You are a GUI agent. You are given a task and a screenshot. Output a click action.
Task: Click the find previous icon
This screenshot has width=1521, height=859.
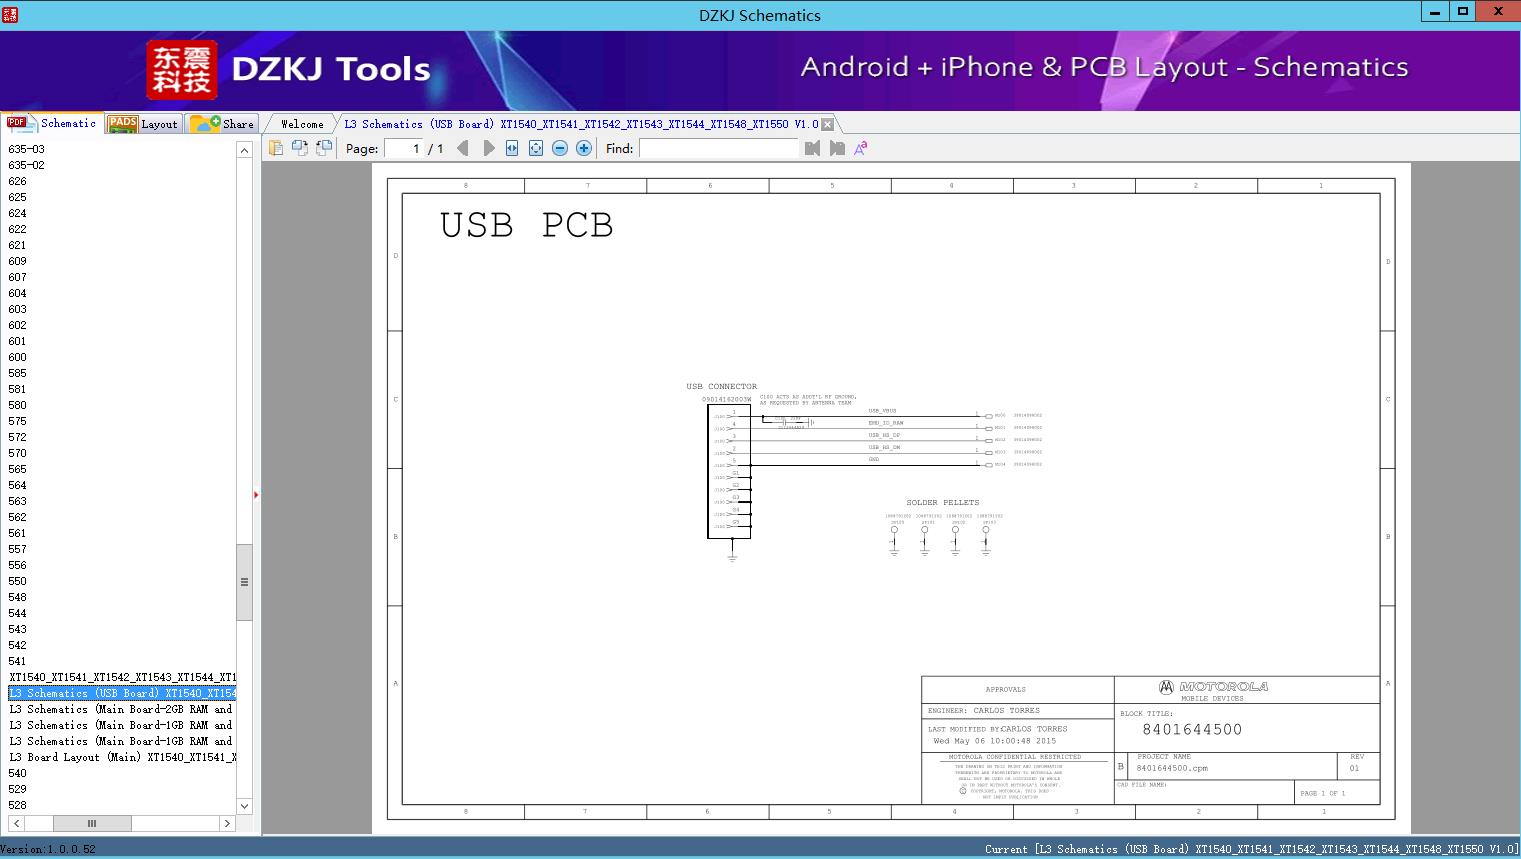tap(812, 148)
